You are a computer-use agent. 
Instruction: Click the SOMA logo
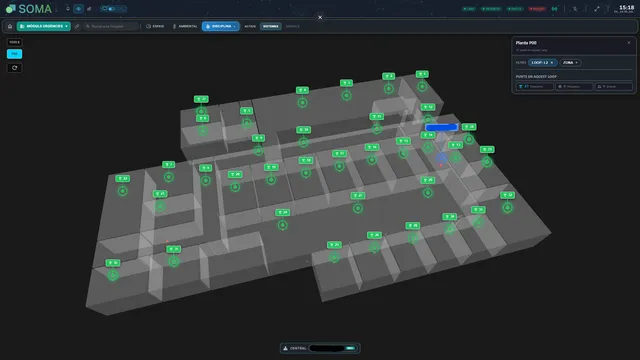pos(29,9)
